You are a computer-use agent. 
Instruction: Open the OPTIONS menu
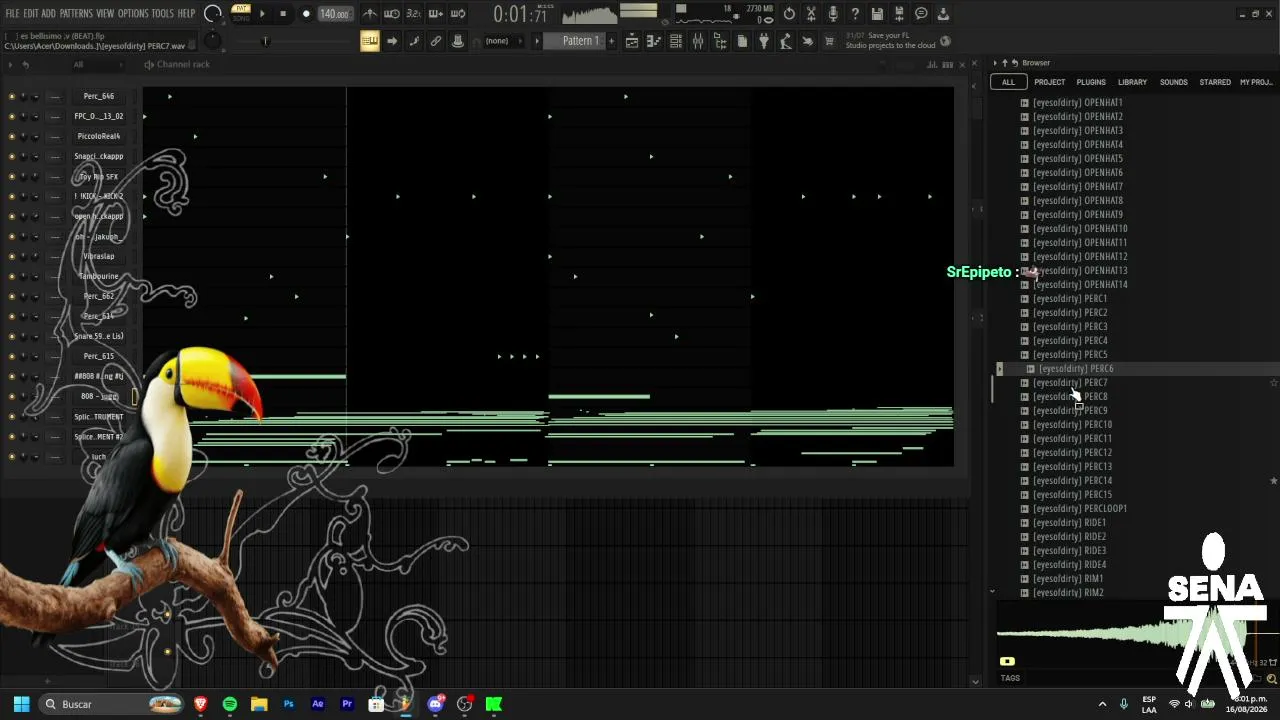[133, 14]
